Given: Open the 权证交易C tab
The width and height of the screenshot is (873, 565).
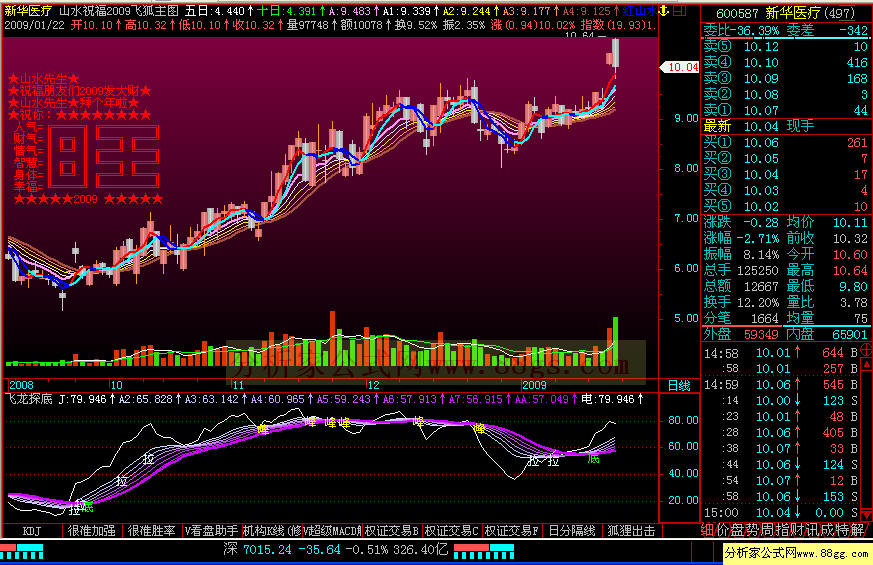Looking at the screenshot, I should tap(452, 531).
